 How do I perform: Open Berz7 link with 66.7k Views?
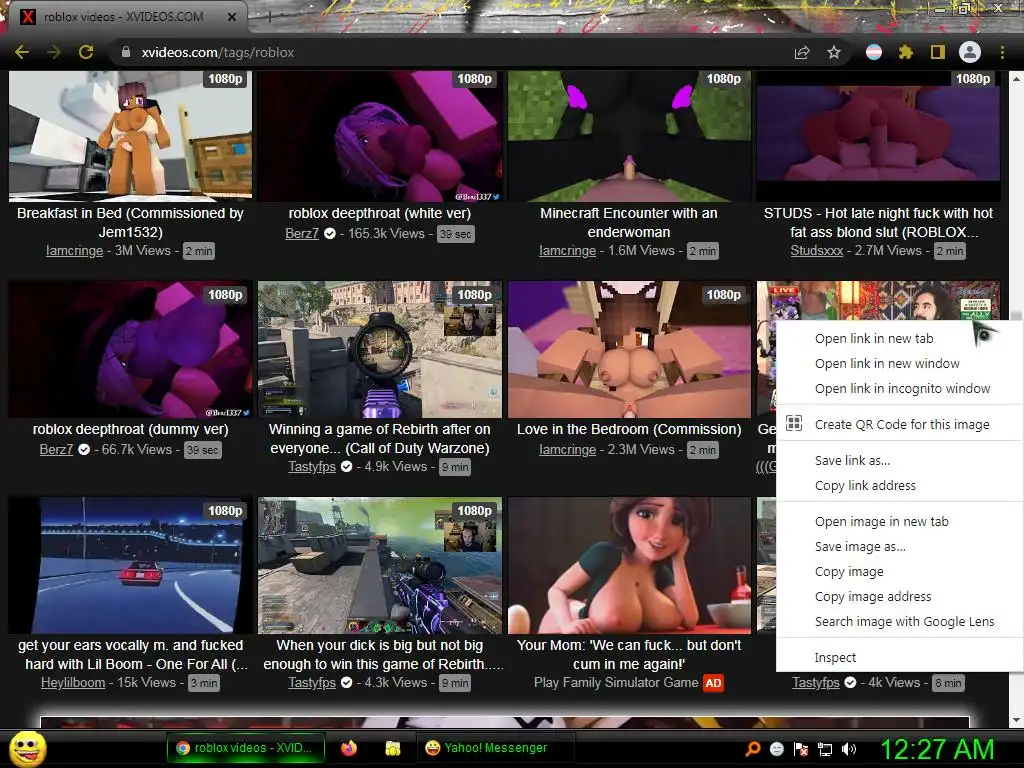[x=56, y=449]
